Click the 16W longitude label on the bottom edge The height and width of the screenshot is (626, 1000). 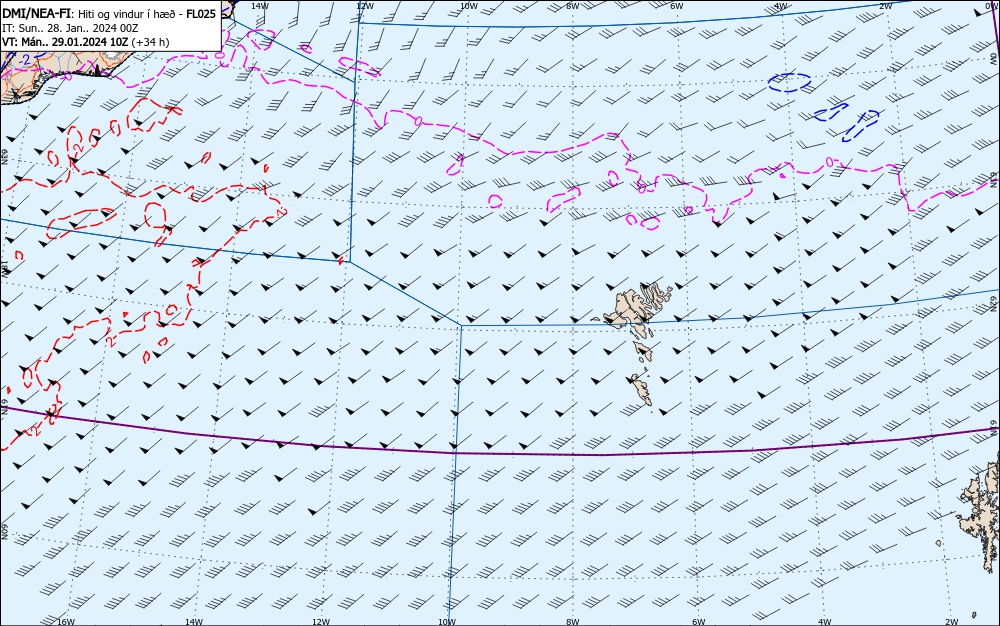click(x=66, y=622)
